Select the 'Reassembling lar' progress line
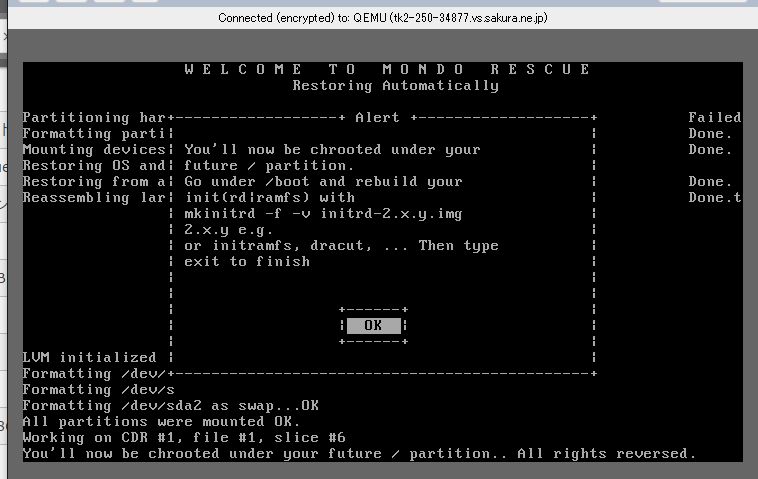758x479 pixels. [94, 197]
